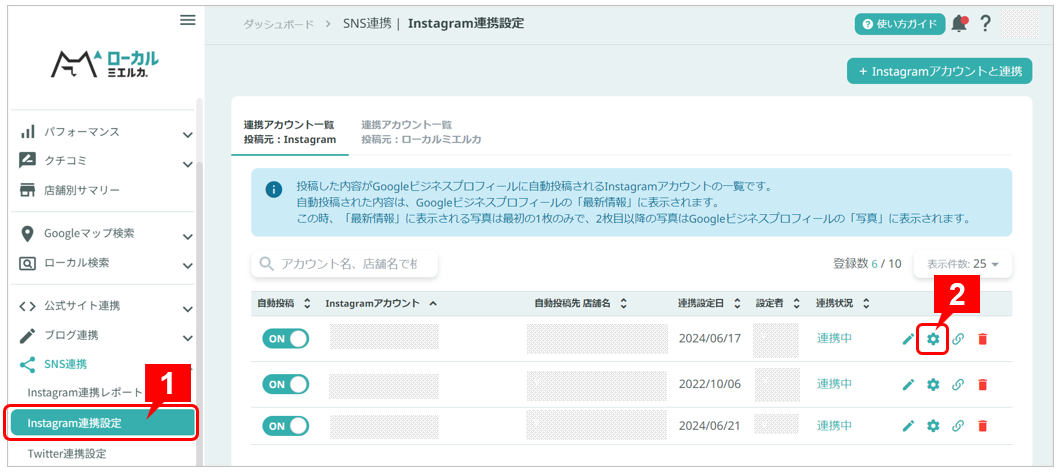Collapse sidebar with the hamburger menu icon
This screenshot has width=1061, height=475.
[187, 20]
